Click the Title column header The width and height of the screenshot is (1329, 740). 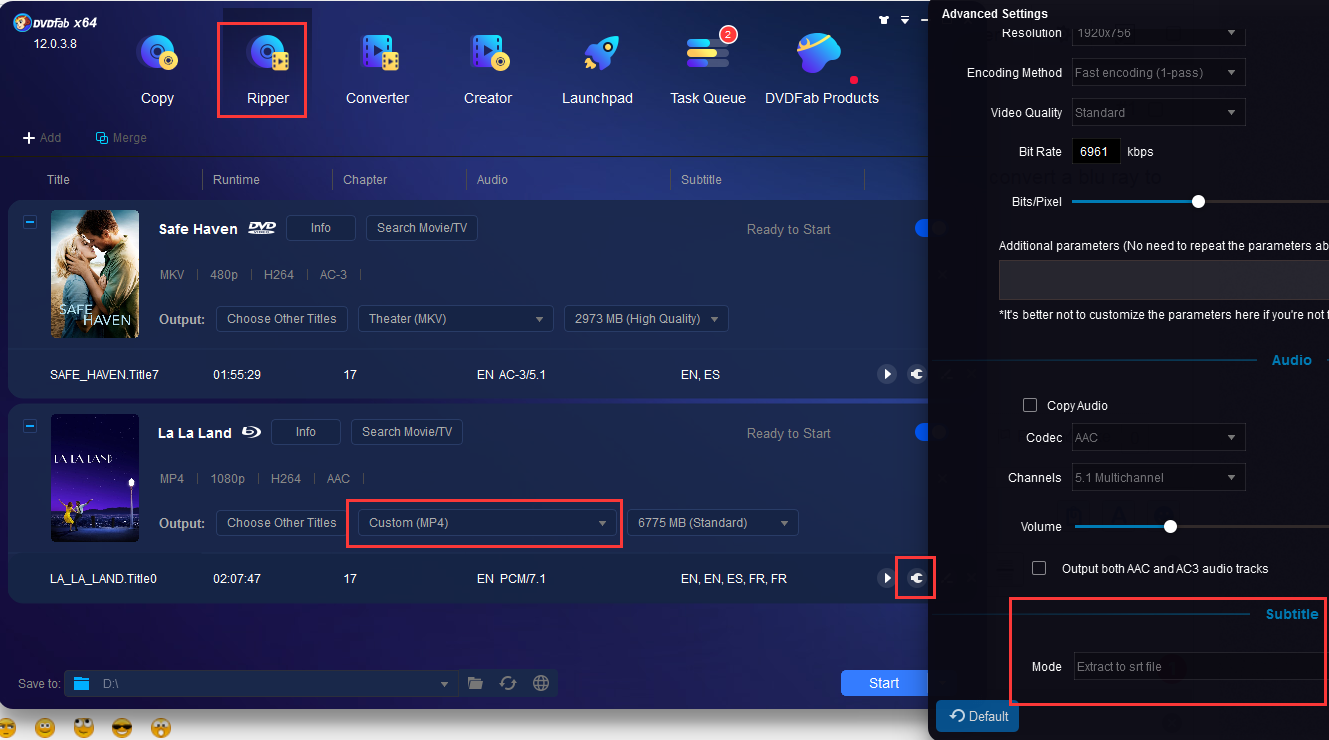click(58, 180)
